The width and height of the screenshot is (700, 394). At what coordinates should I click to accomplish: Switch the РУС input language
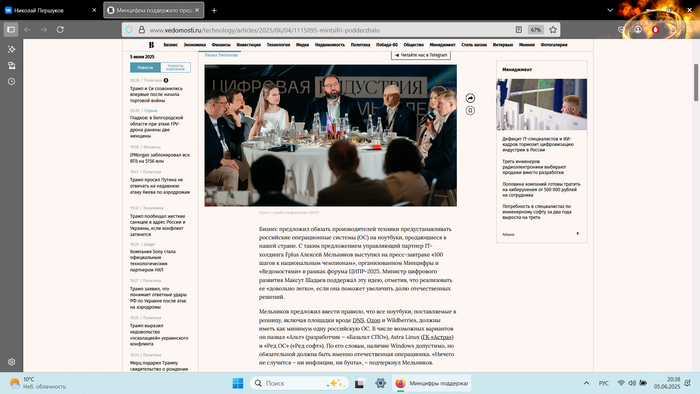coord(604,383)
